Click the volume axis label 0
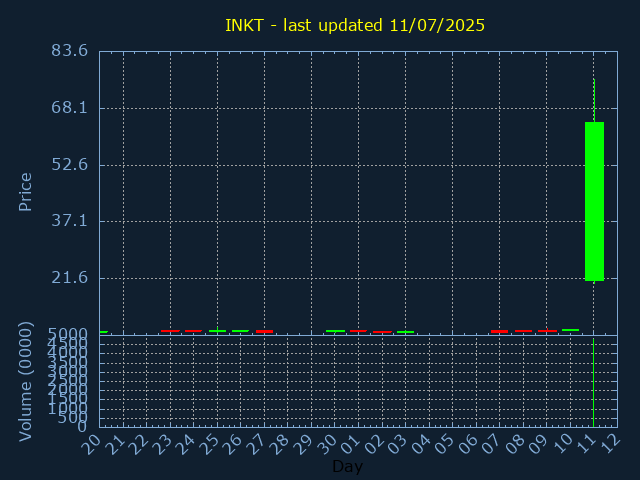Screen dimensions: 640x480 click(x=82, y=427)
